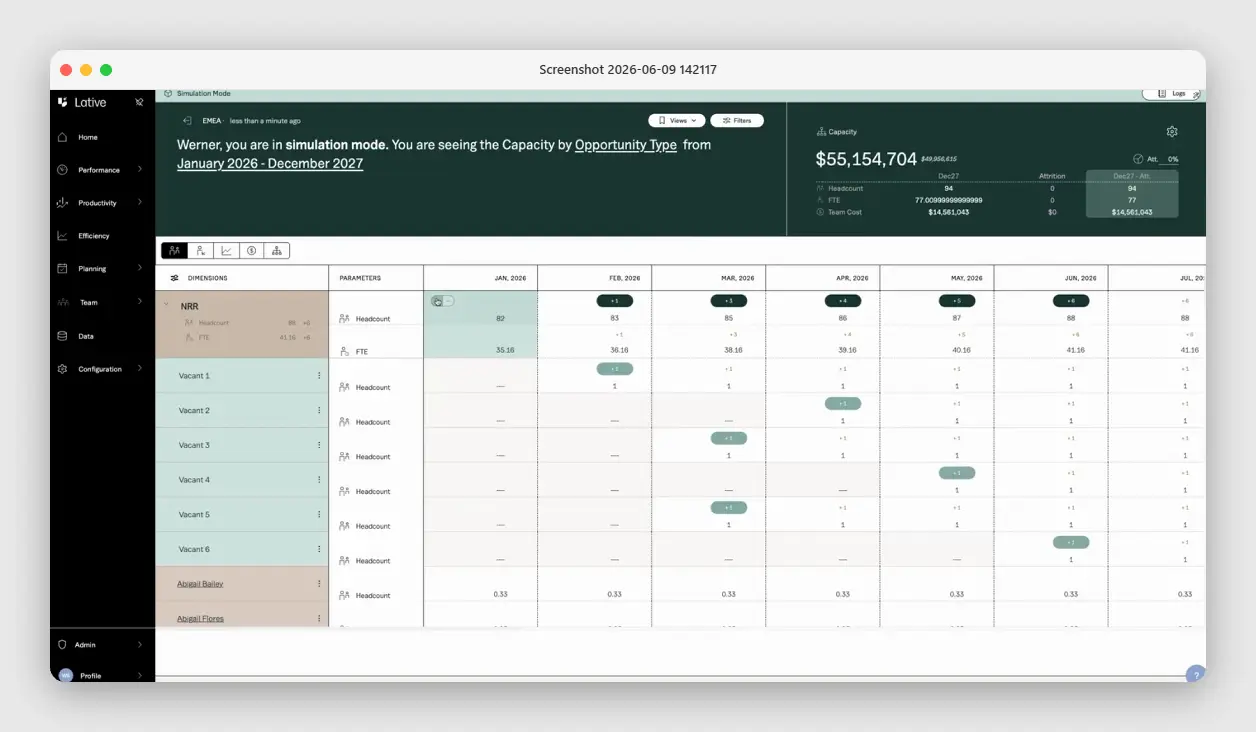The height and width of the screenshot is (732, 1256).
Task: Select the FTE view tab icon
Action: click(x=200, y=250)
